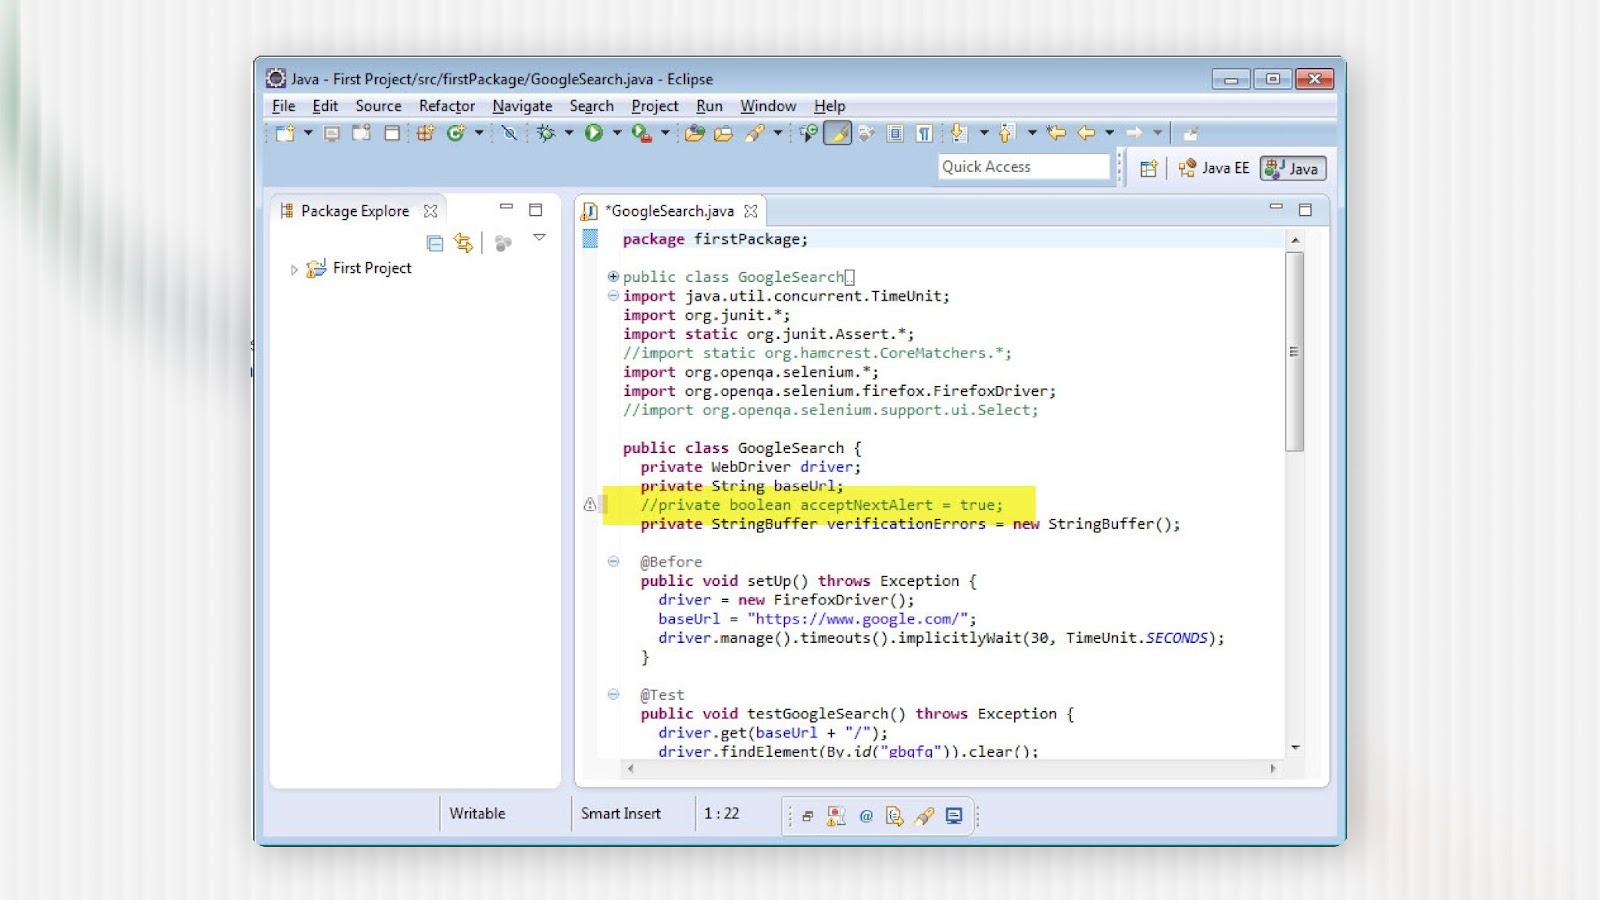Screen dimensions: 1600x900
Task: Toggle Mark Occurrences highlighter button
Action: pos(838,133)
